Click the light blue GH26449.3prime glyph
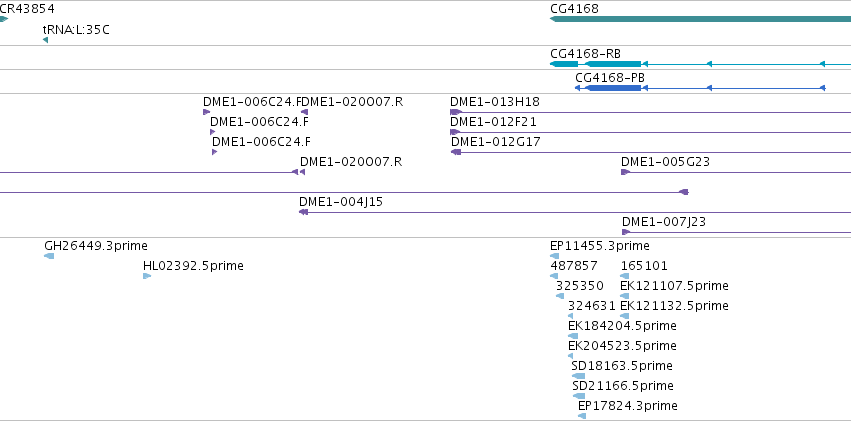Screen dimensions: 851x421 point(49,256)
